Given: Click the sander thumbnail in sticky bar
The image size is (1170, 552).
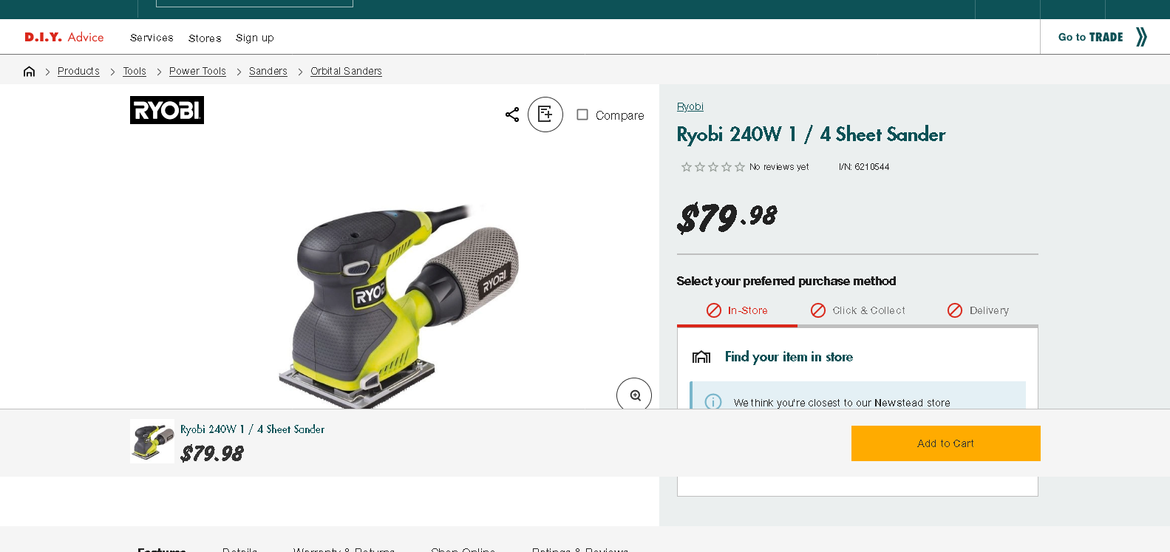Looking at the screenshot, I should [x=152, y=441].
